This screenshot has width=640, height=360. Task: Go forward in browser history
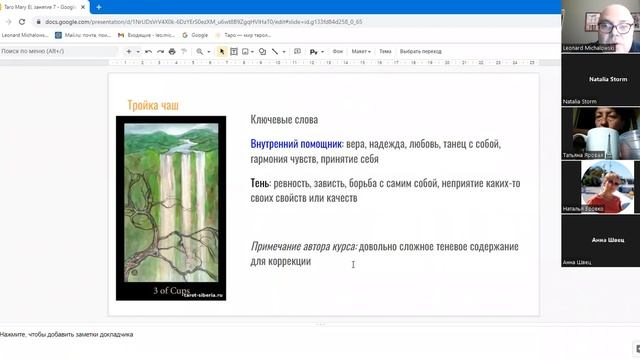coord(9,22)
